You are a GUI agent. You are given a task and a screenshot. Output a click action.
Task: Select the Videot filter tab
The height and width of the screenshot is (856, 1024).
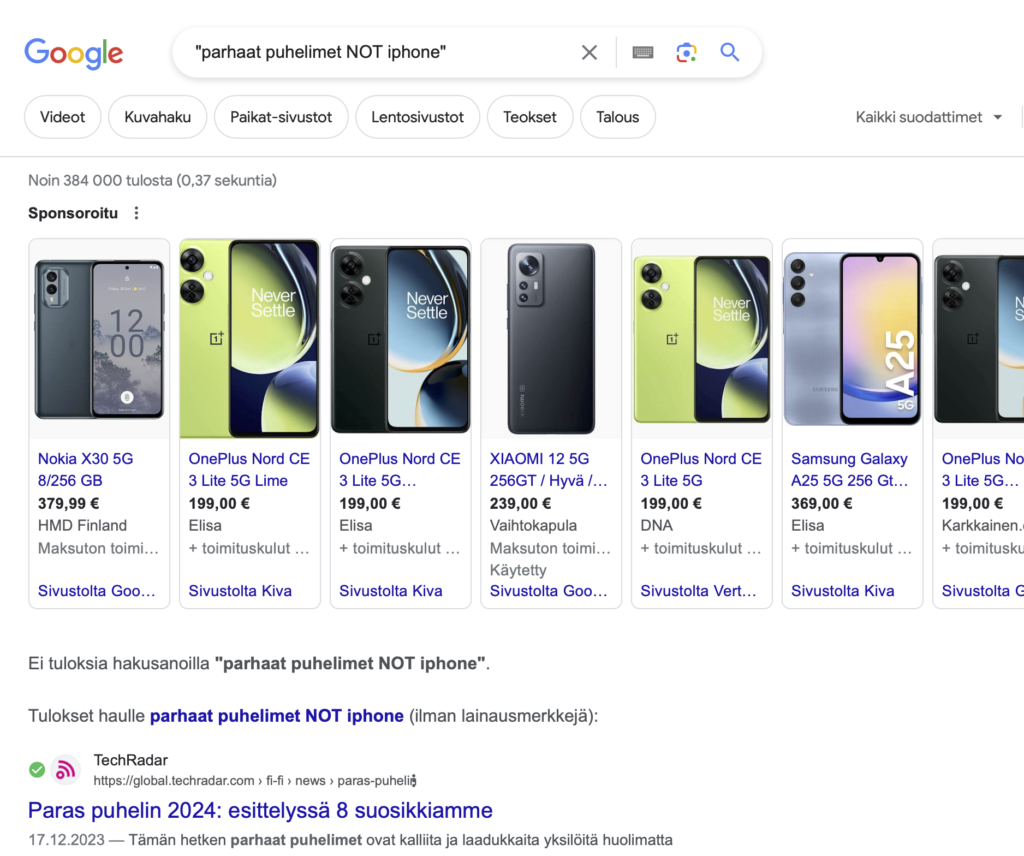pos(62,117)
